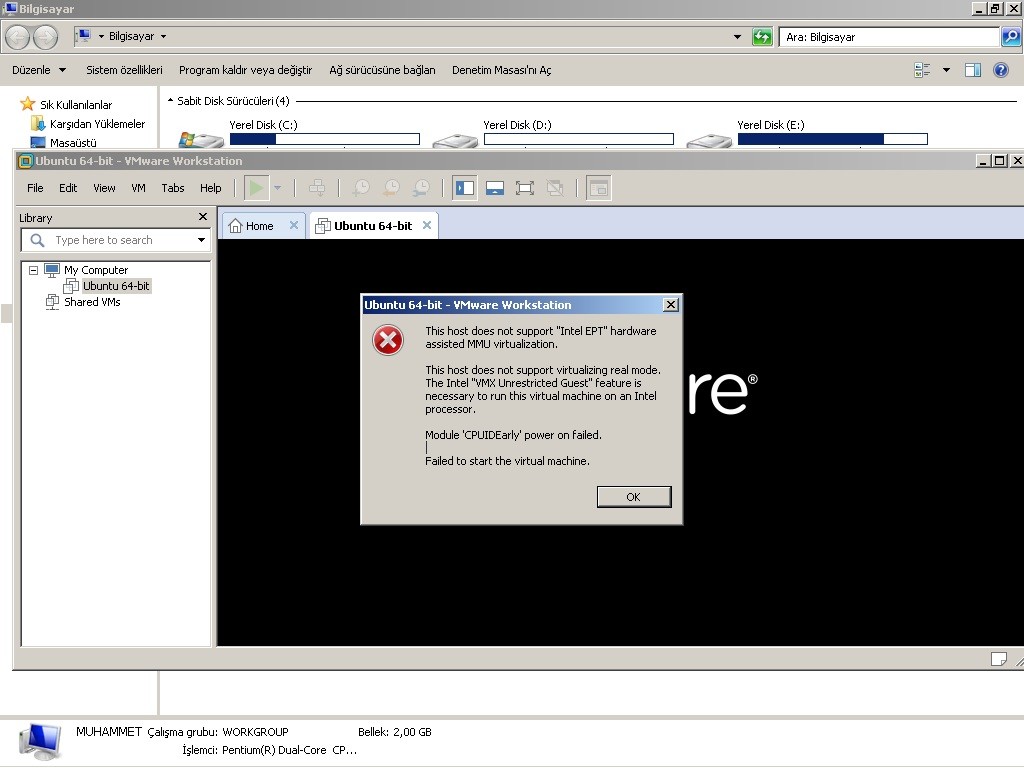Click Sistem özellikleri in Explorer toolbar
This screenshot has width=1024, height=768.
click(124, 70)
